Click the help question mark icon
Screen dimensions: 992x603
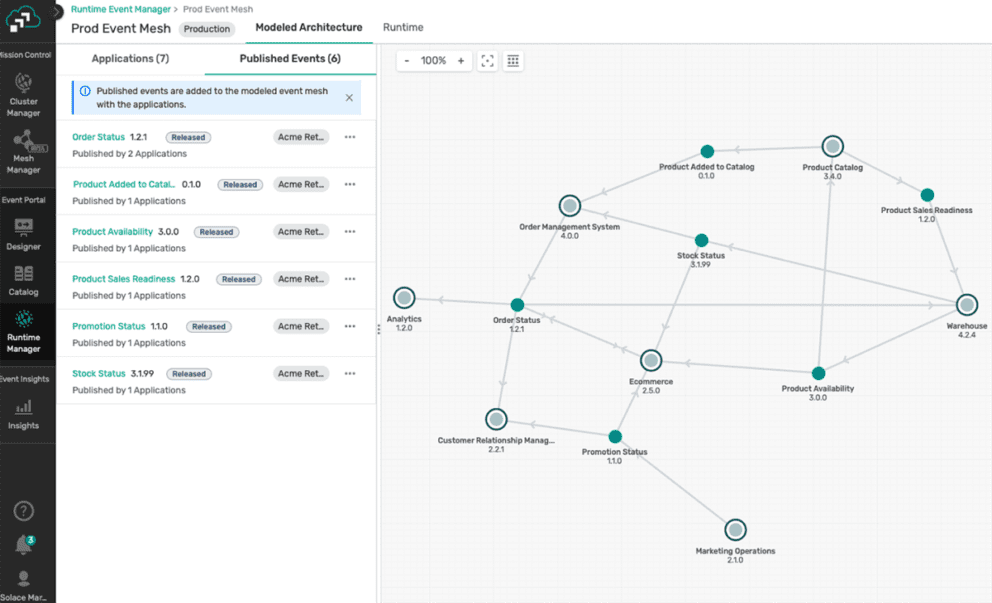coord(23,511)
